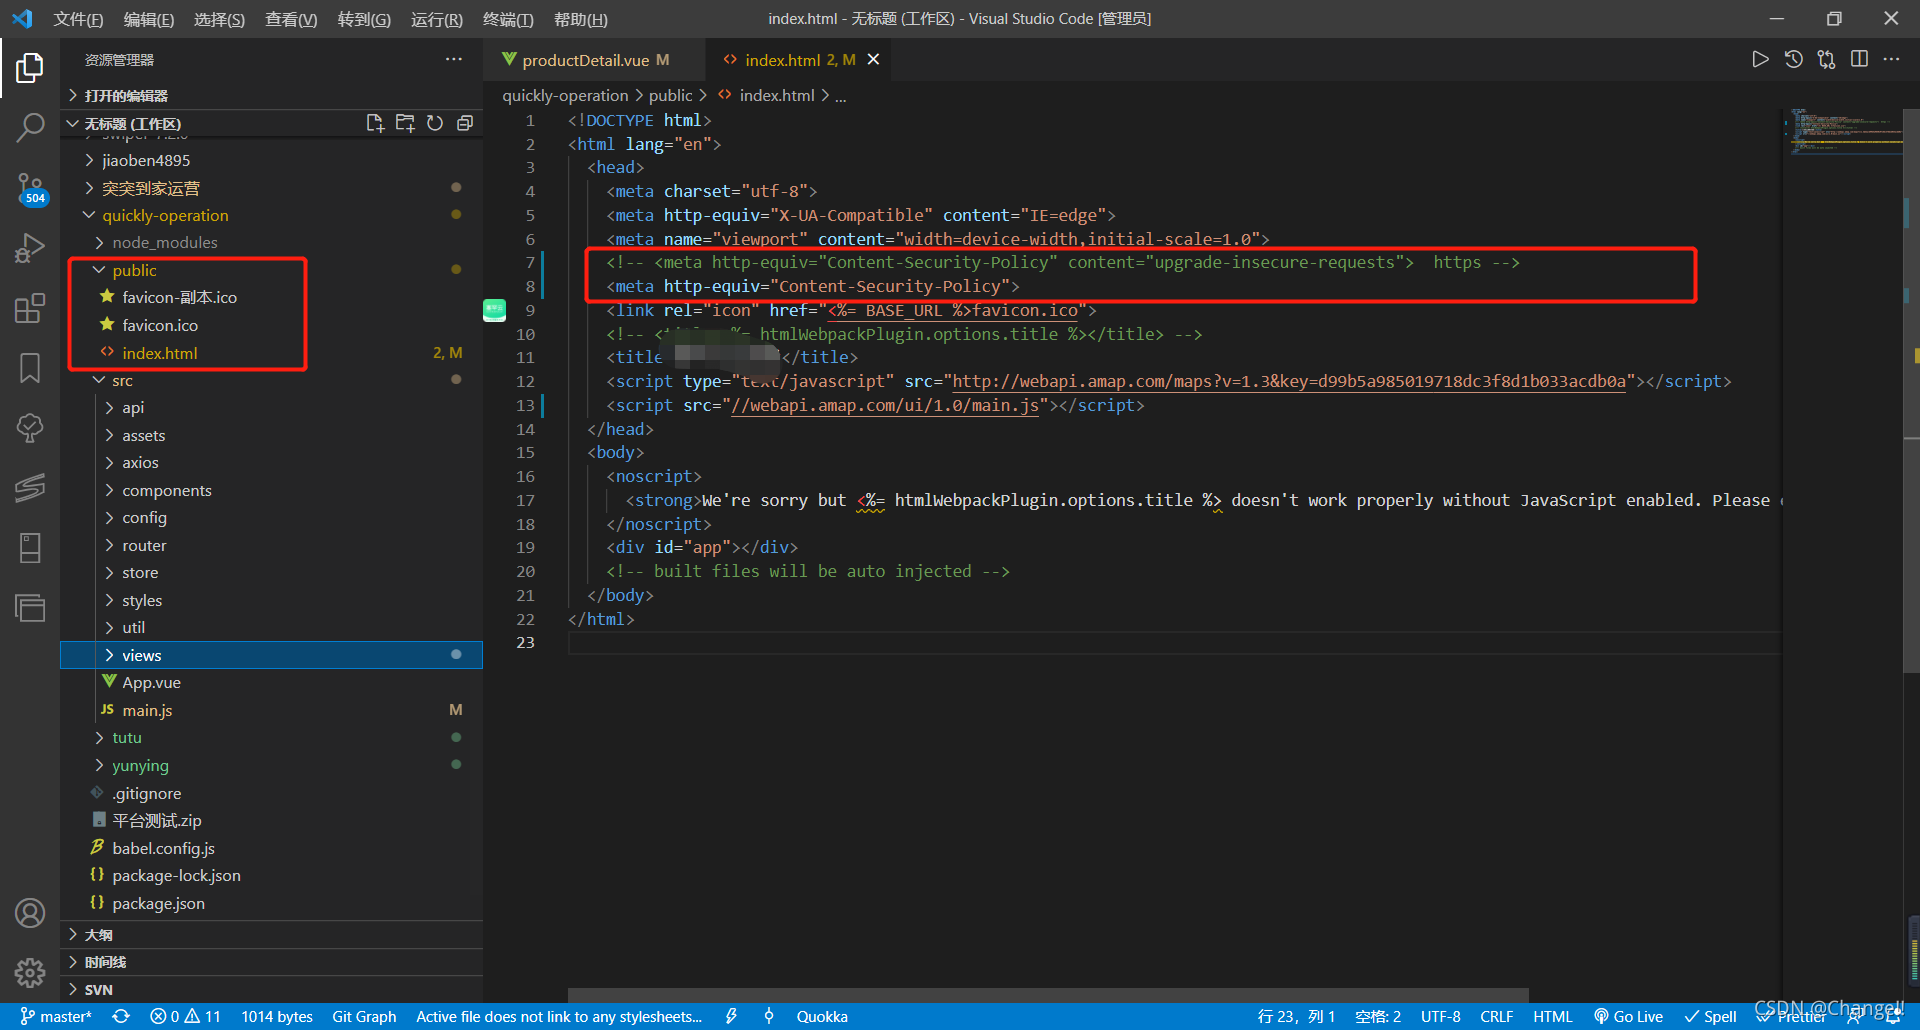Open favicon.ico in the file tree
Viewport: 1920px width, 1030px height.
[271, 325]
